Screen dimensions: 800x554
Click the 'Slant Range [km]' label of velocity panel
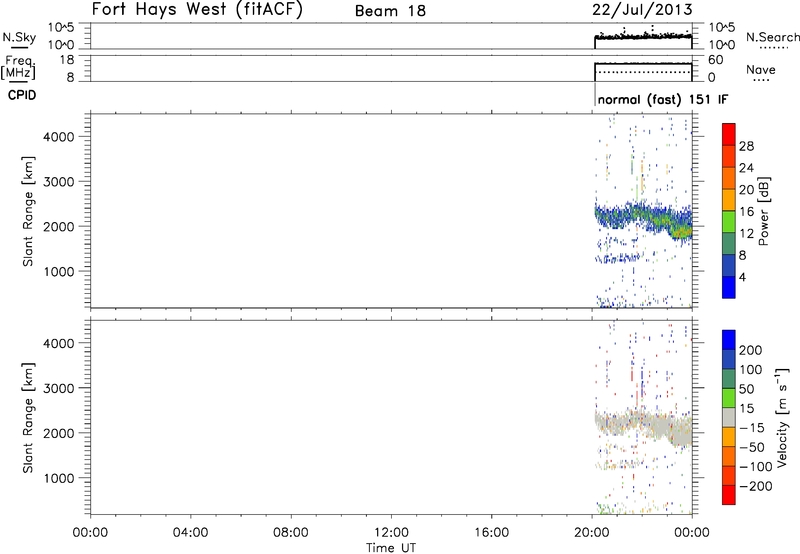28,417
